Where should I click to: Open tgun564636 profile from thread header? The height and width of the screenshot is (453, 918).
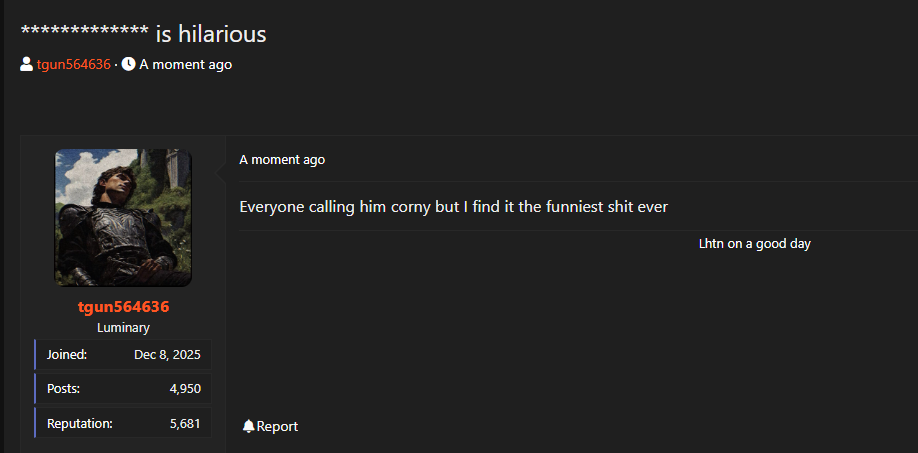[73, 65]
